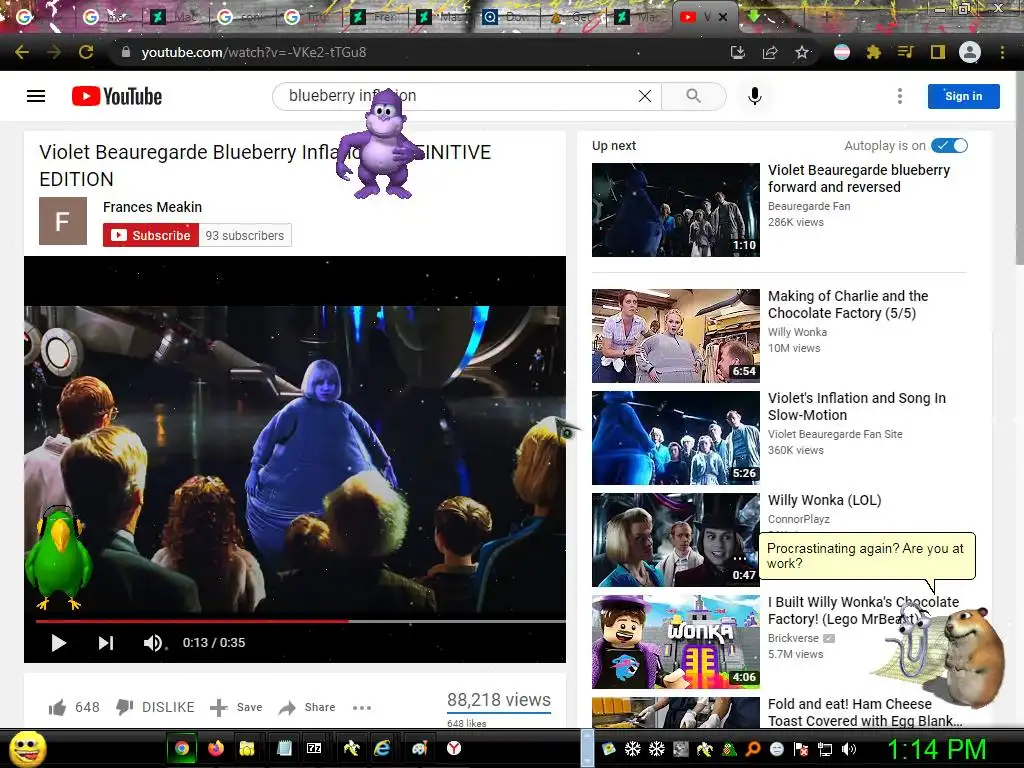Install app icon in address bar
1024x768 pixels.
[738, 52]
